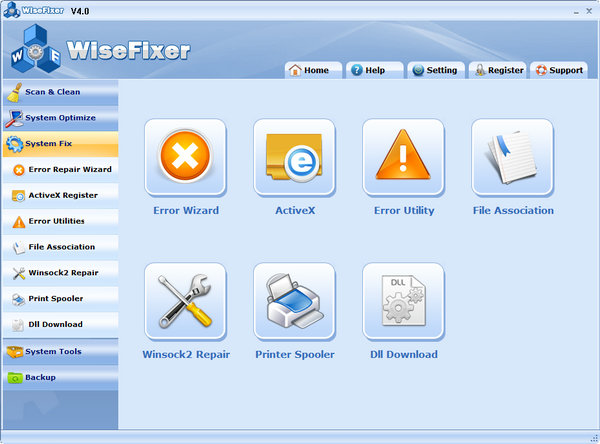
Task: Open the Backup sidebar section
Action: [58, 378]
